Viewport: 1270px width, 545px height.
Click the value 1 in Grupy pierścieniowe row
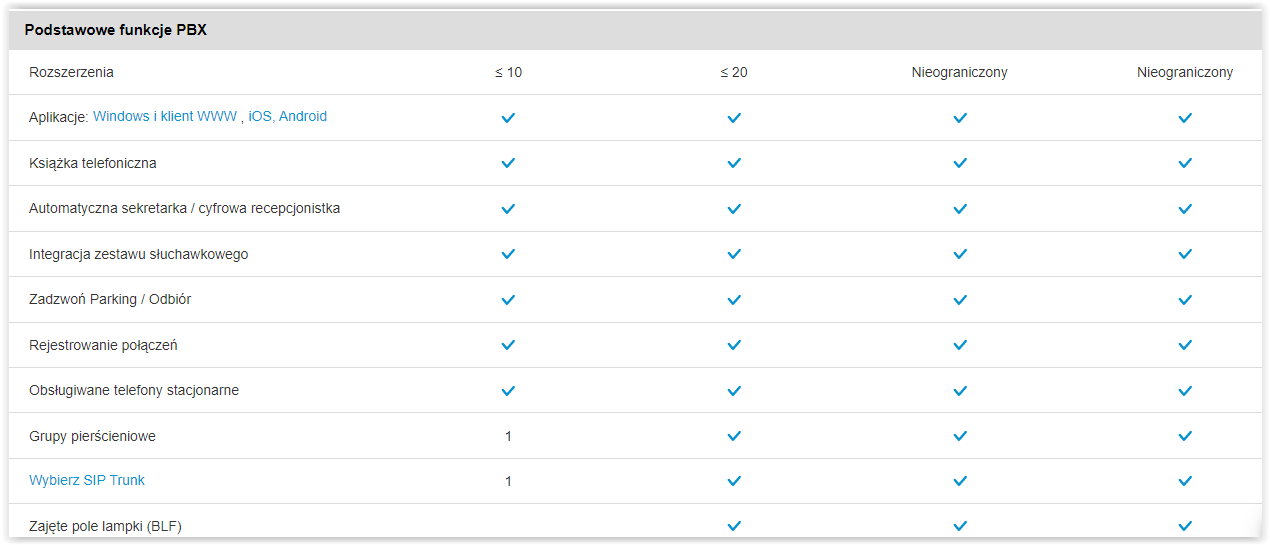click(x=508, y=437)
